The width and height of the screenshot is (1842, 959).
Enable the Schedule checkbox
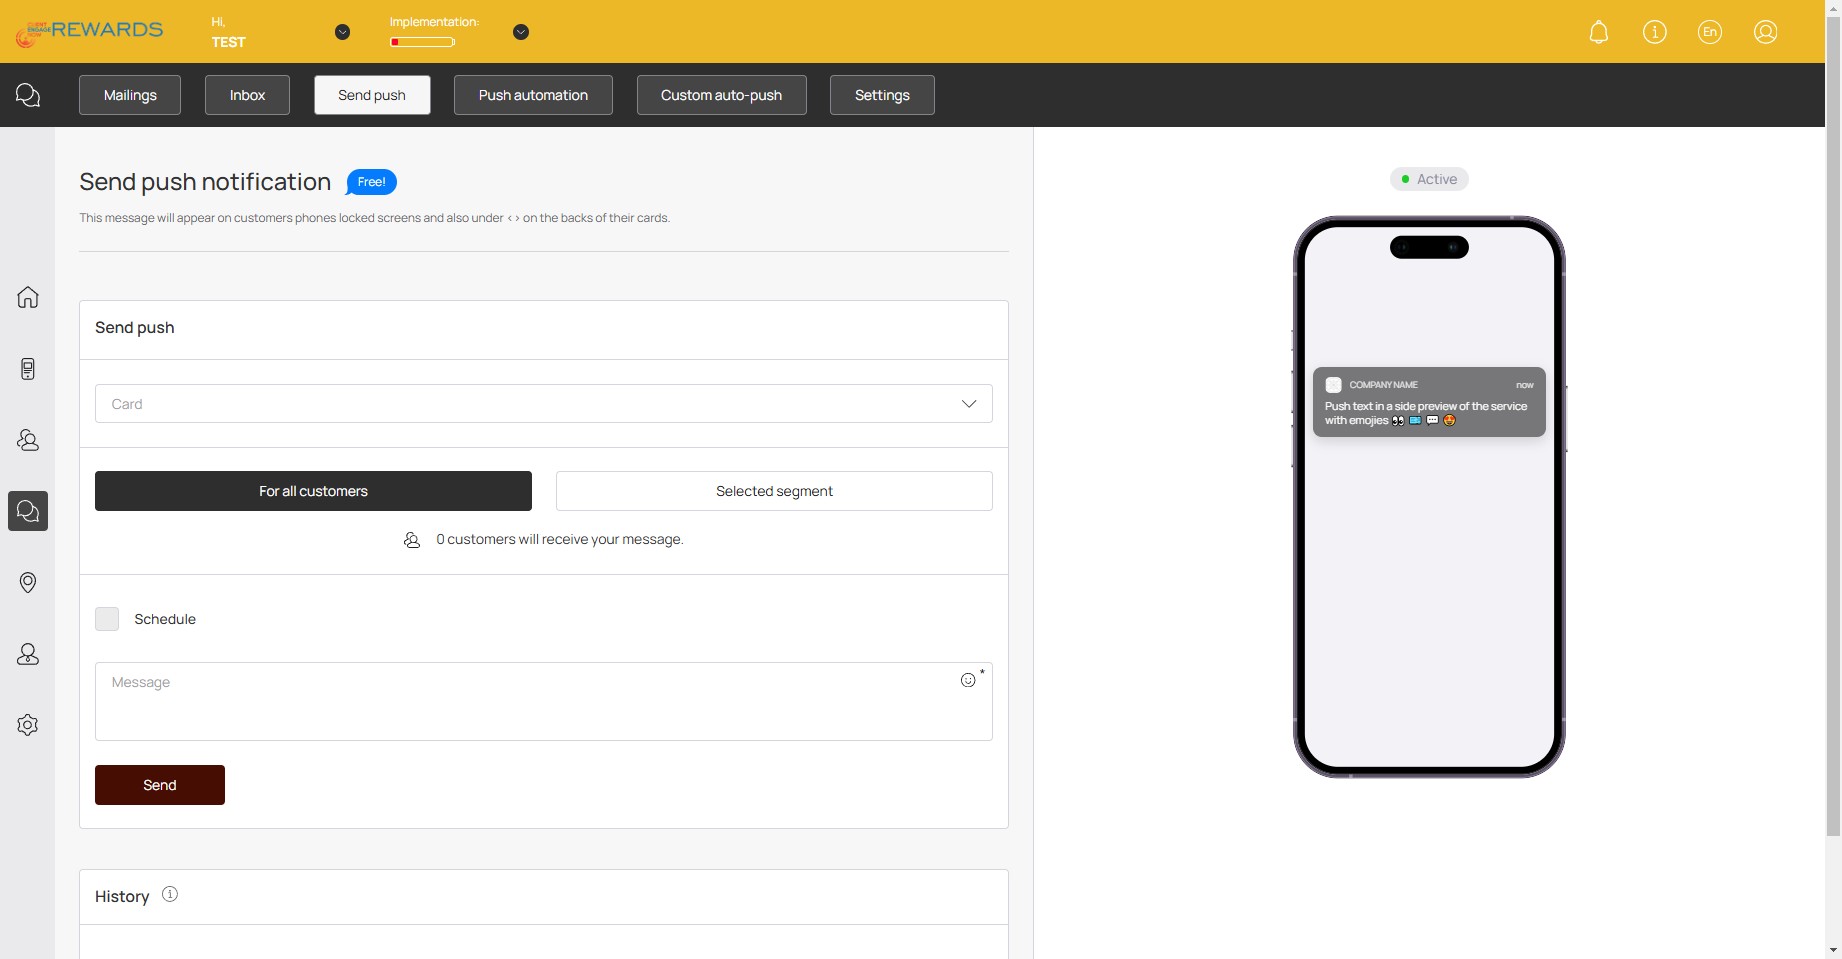(107, 619)
